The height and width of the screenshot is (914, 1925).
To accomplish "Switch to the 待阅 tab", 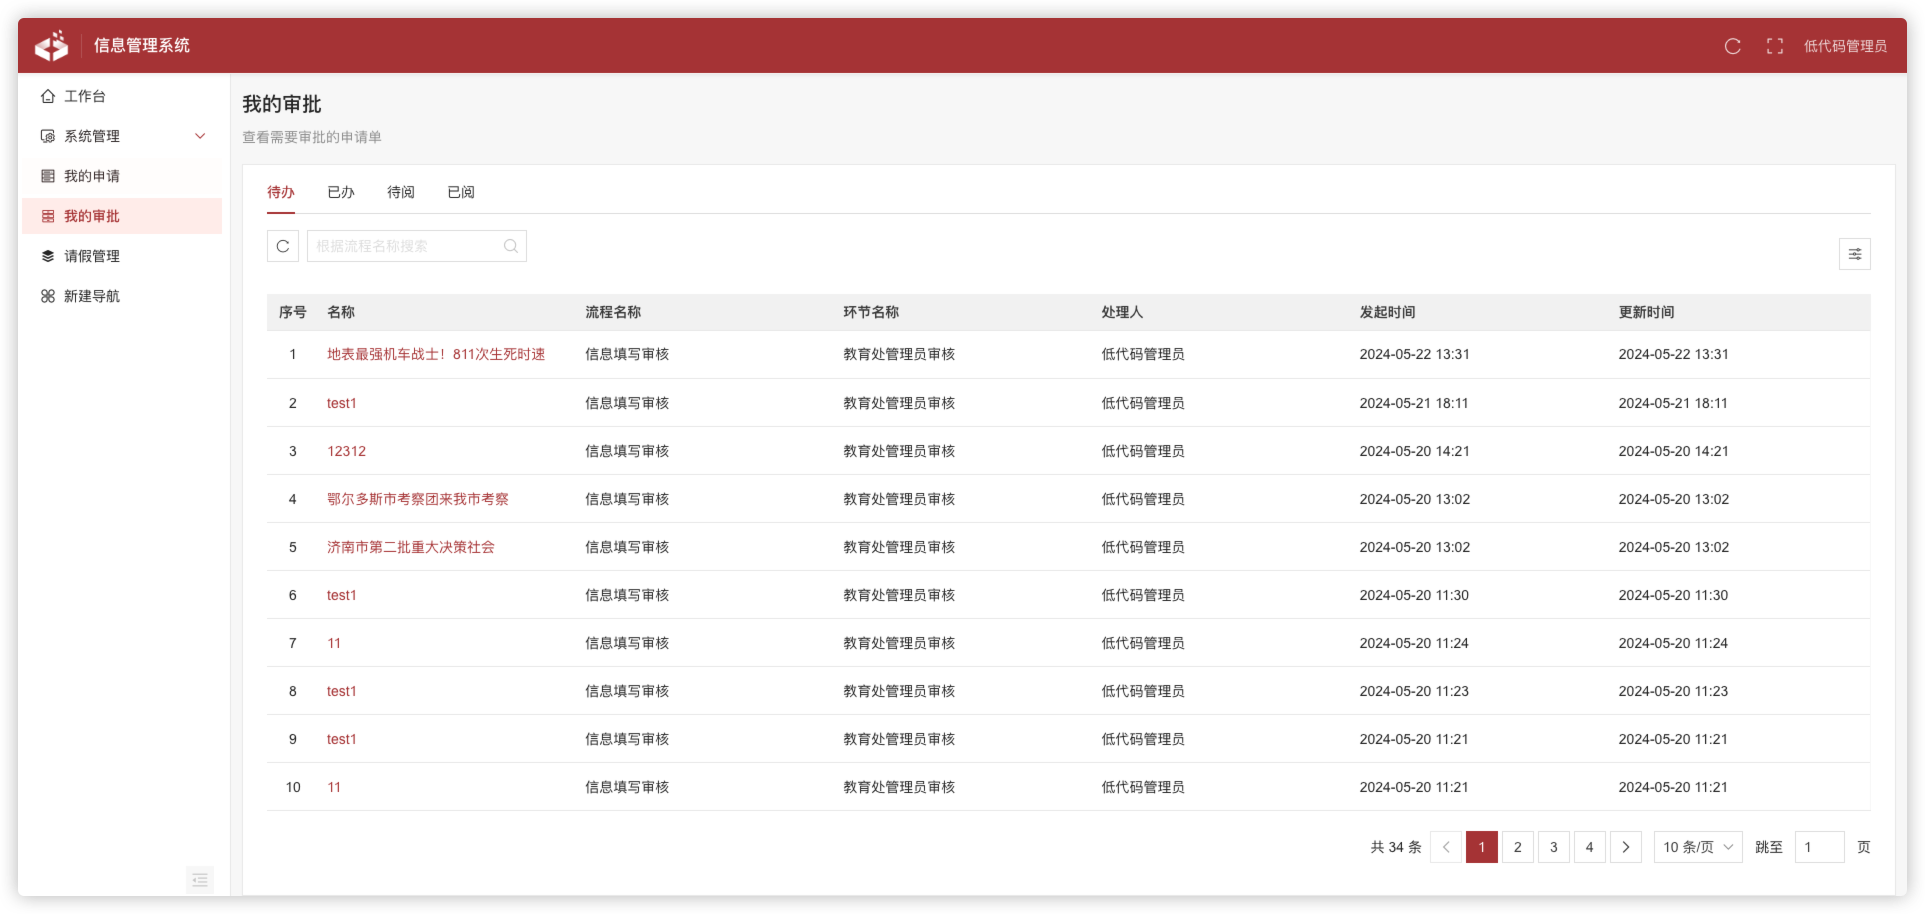I will point(400,192).
